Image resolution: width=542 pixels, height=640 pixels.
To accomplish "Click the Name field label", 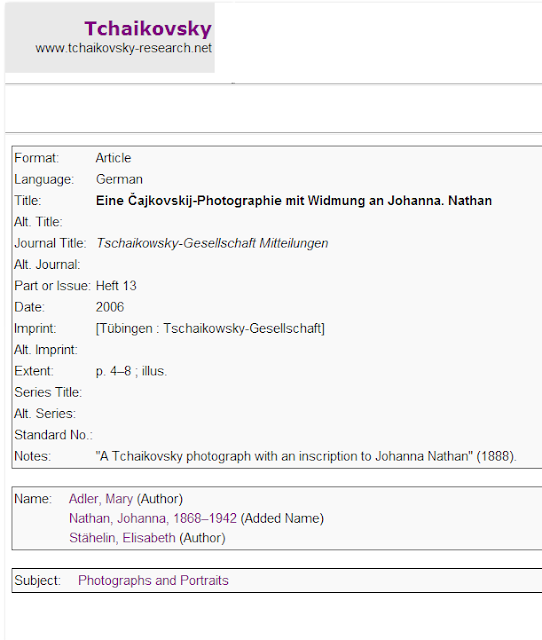I will point(33,499).
